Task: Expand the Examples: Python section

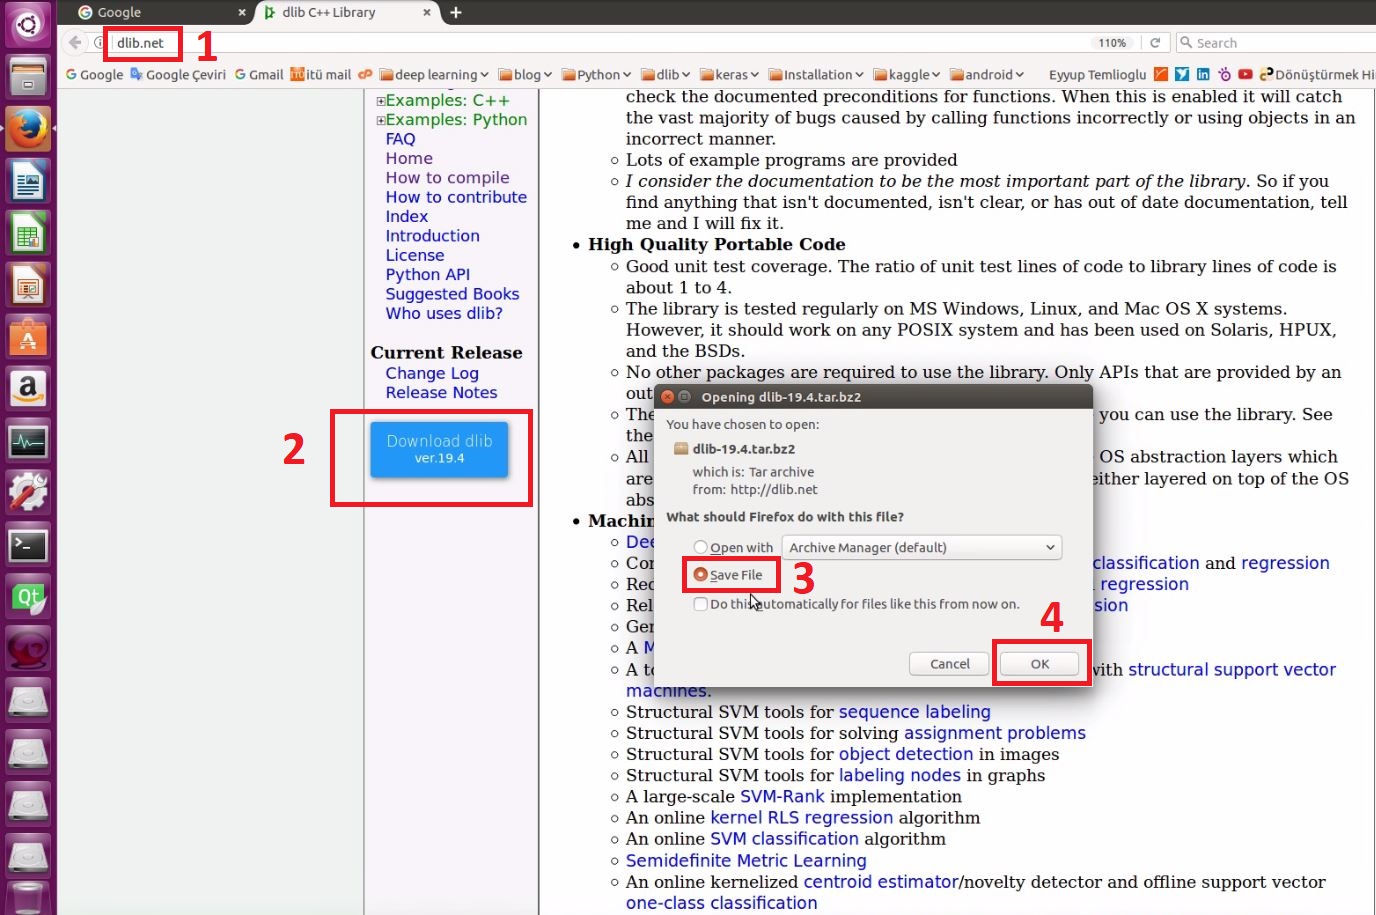Action: 381,119
